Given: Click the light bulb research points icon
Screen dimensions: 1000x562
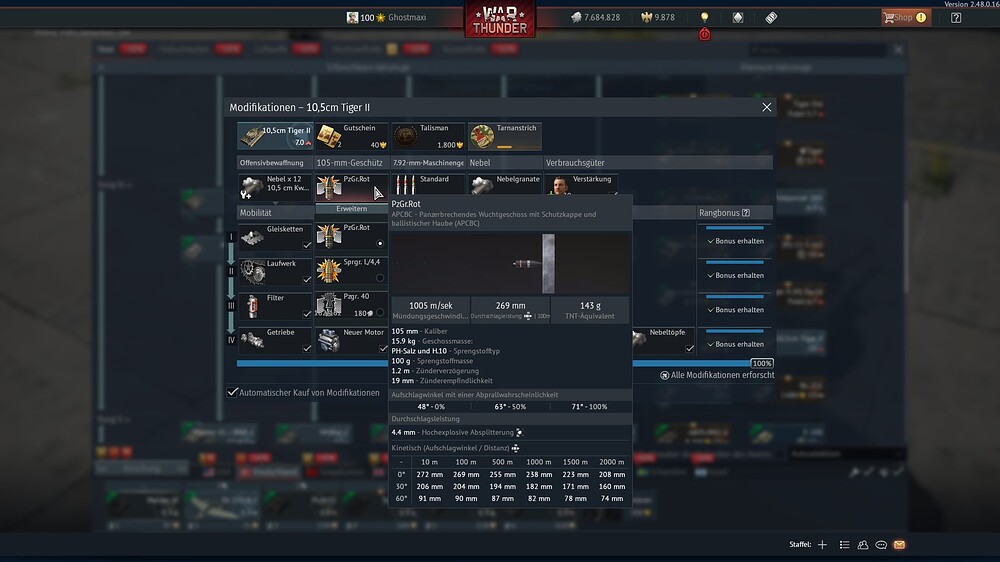Looking at the screenshot, I should click(x=704, y=17).
